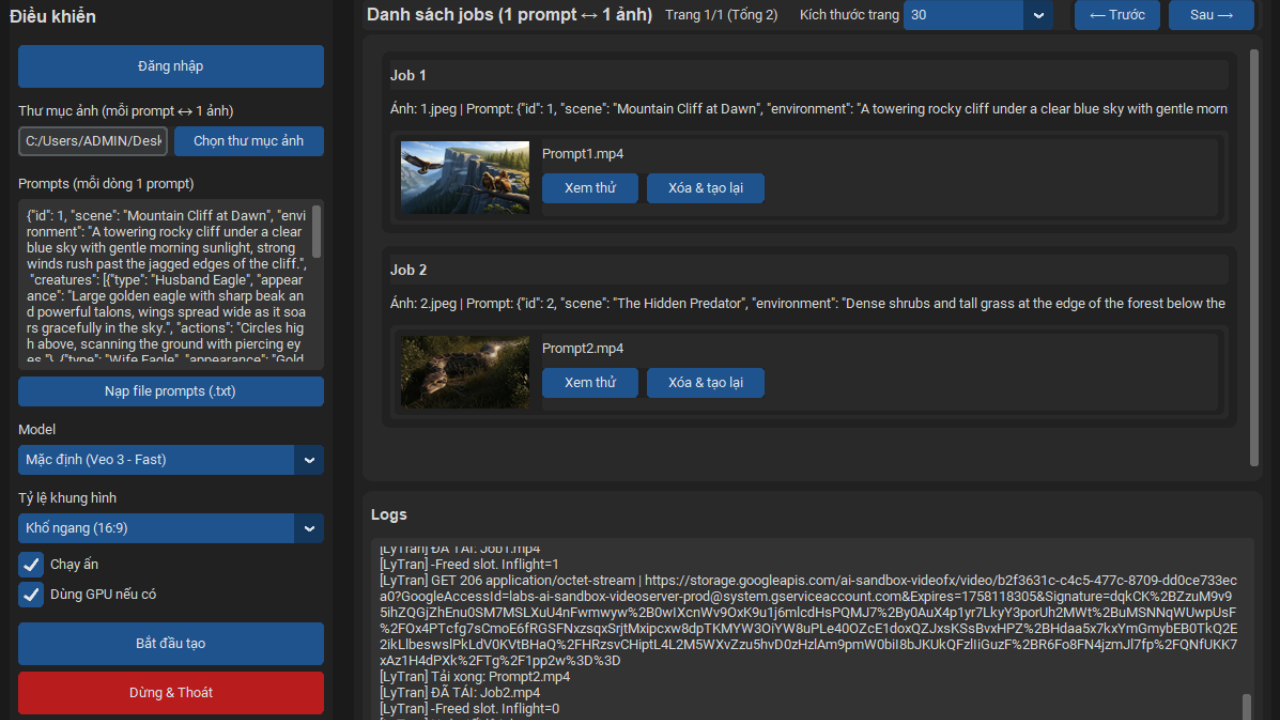The height and width of the screenshot is (720, 1280).
Task: Click inside the Prompts text area
Action: (x=165, y=285)
